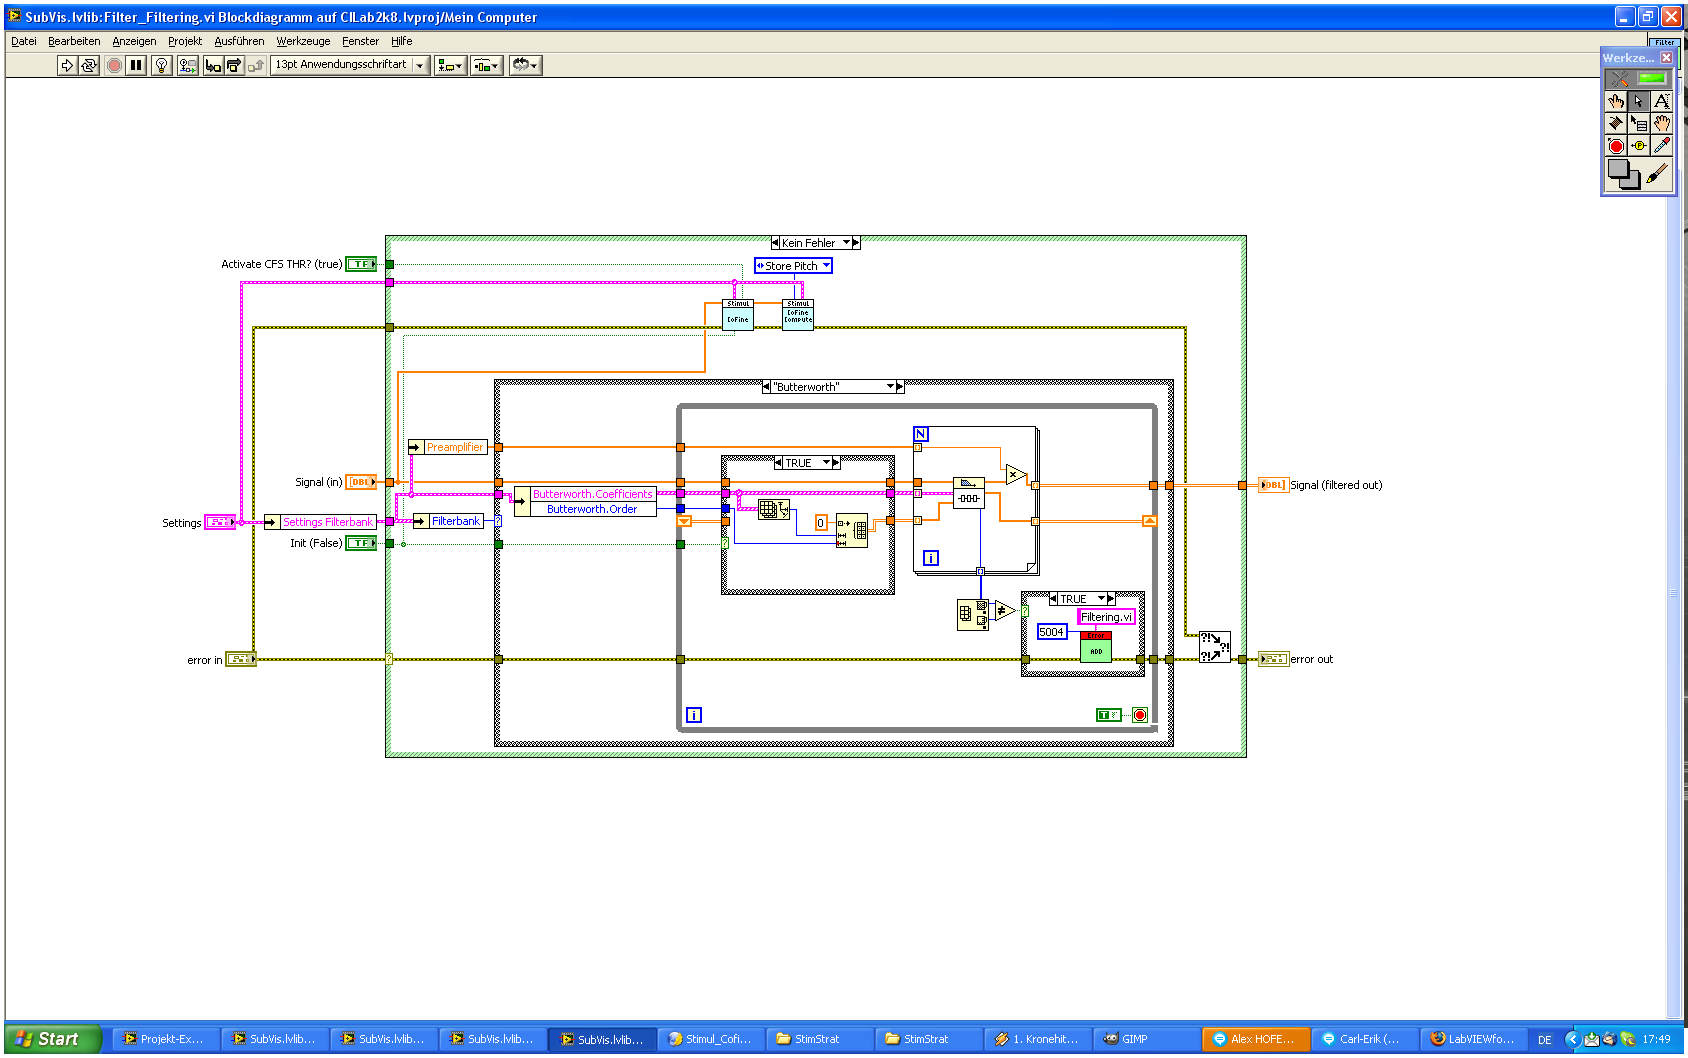Go to next case of Butterworth structure
Screen dimensions: 1688x1058
point(900,387)
